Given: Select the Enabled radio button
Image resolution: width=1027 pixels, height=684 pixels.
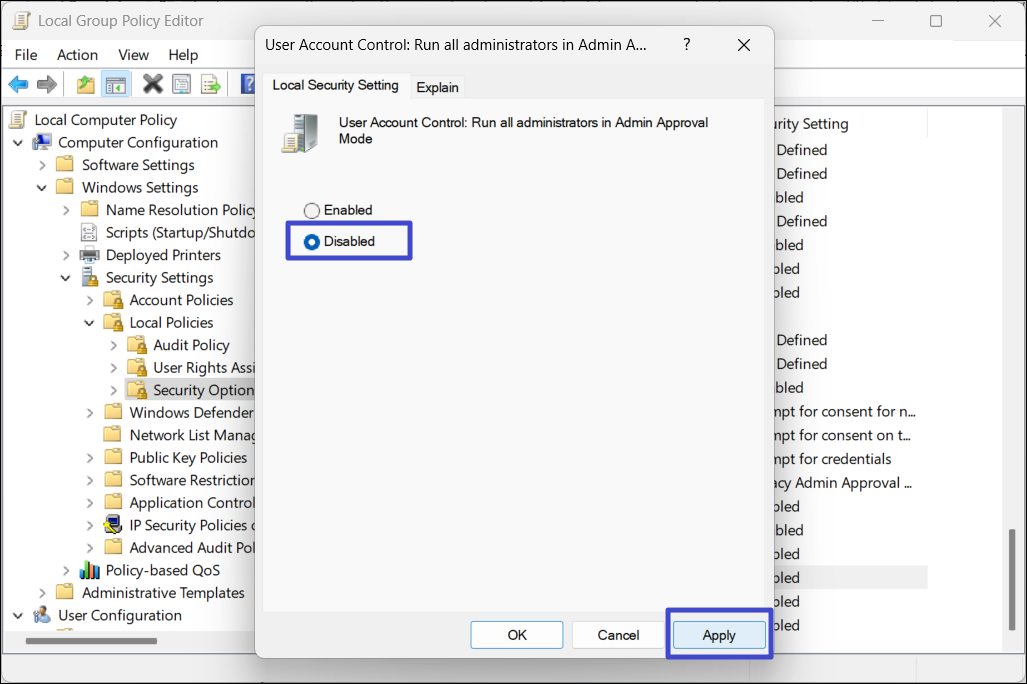Looking at the screenshot, I should pyautogui.click(x=312, y=210).
